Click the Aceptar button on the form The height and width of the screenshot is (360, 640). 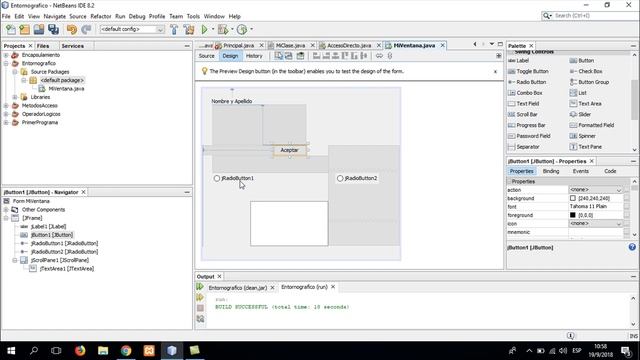(289, 150)
